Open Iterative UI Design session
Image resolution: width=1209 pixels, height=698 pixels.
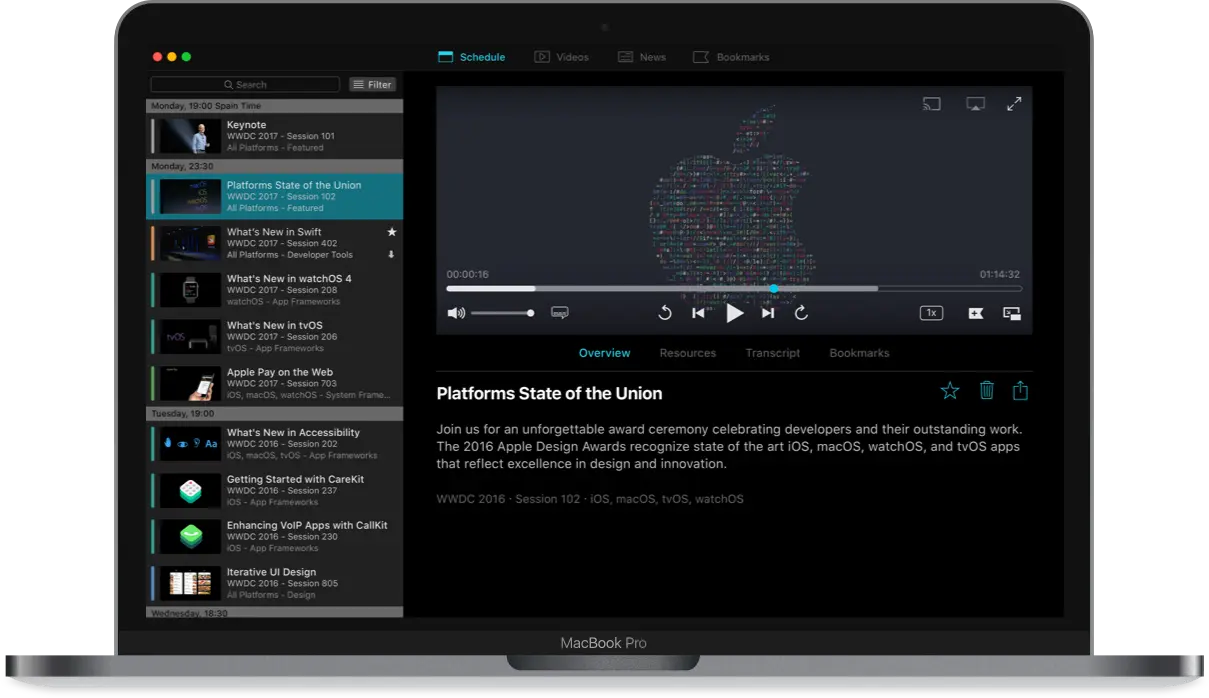click(275, 583)
